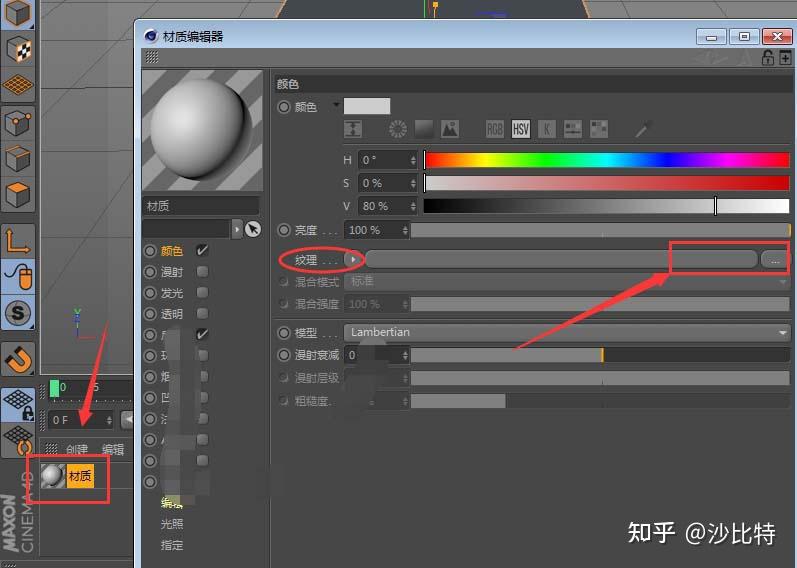Toggle the Enable Axis L-shaped icon

[x=18, y=241]
